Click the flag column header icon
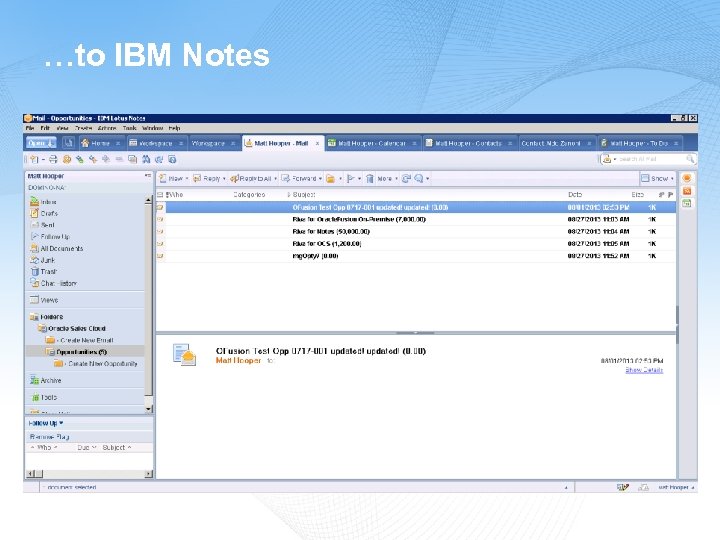The image size is (720, 540). point(670,195)
